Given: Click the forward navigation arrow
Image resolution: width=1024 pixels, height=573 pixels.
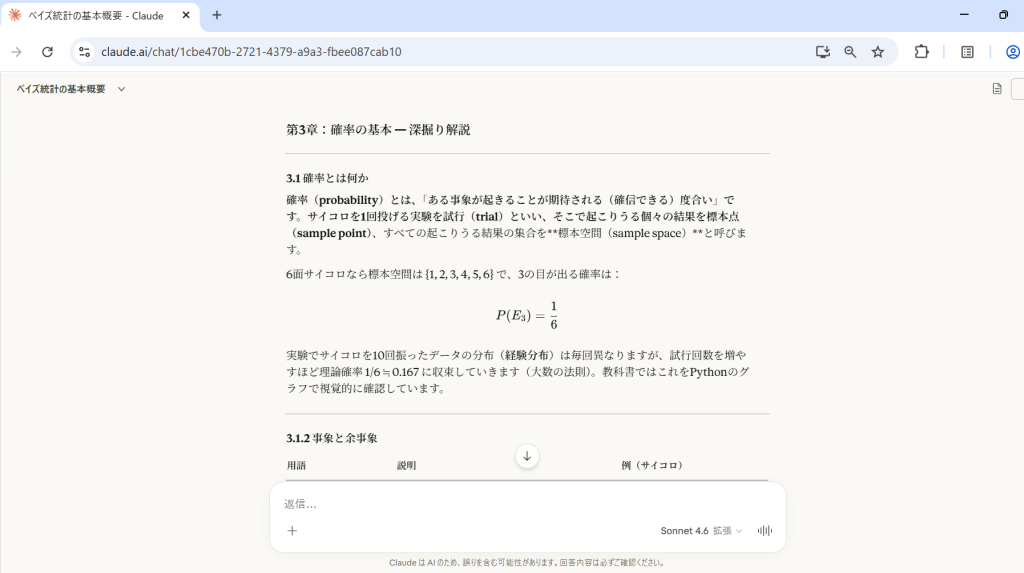Looking at the screenshot, I should tap(16, 52).
